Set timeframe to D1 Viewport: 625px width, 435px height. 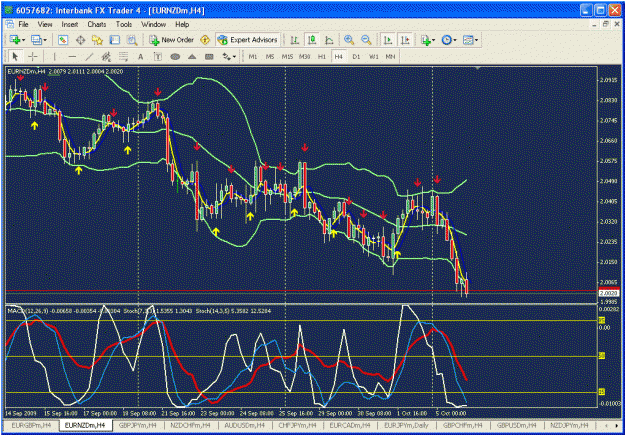tap(356, 57)
